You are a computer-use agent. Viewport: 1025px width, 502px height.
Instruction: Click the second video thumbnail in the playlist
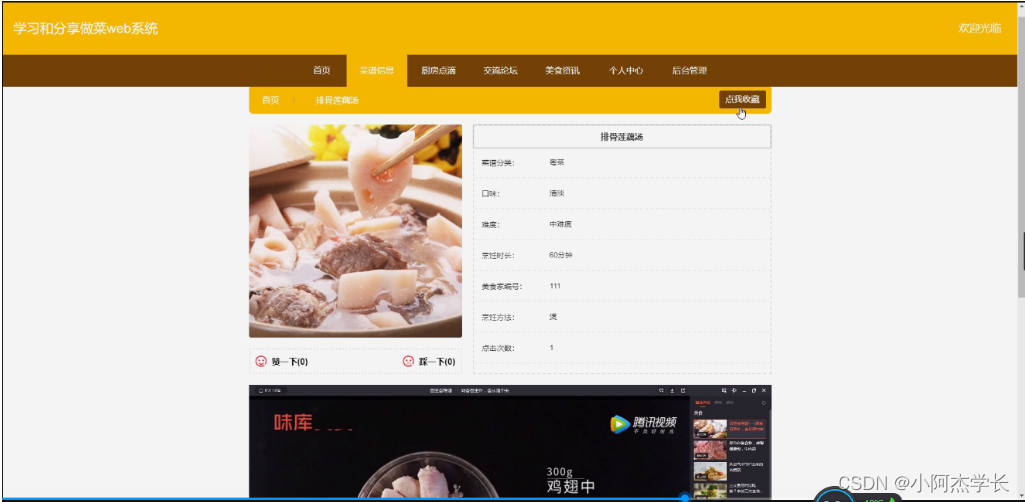point(710,450)
